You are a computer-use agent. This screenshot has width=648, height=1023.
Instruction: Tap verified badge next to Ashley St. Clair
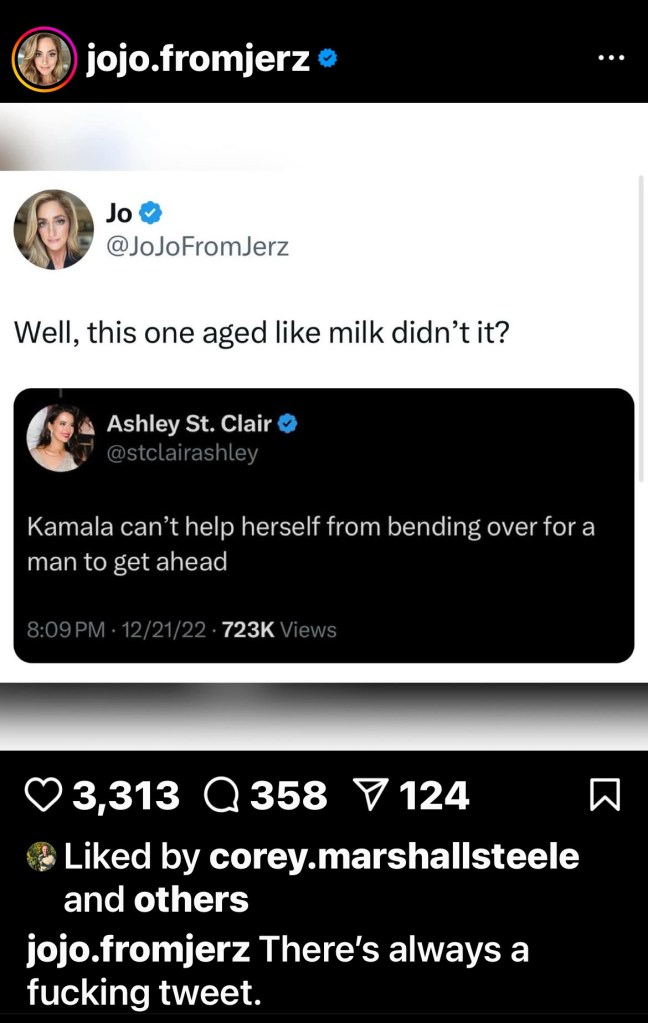(288, 424)
